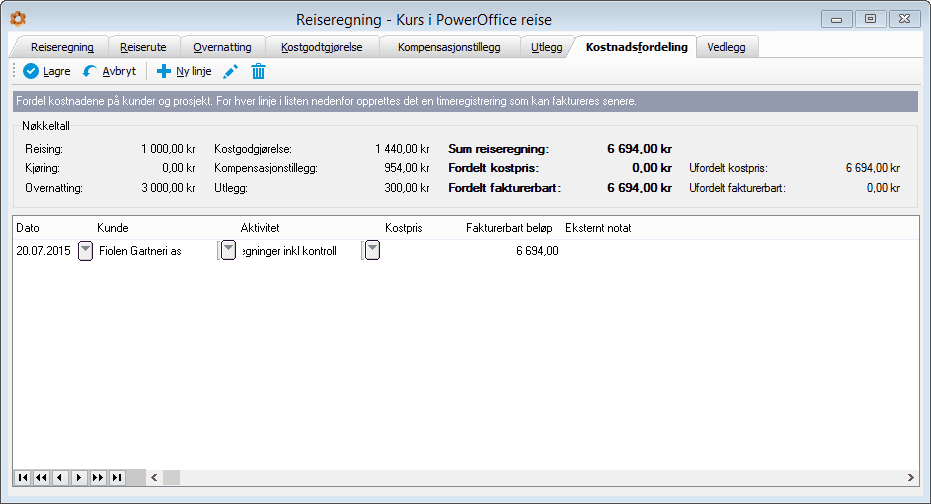Switch to the Kostgodtgjørelse tab

coord(321,47)
